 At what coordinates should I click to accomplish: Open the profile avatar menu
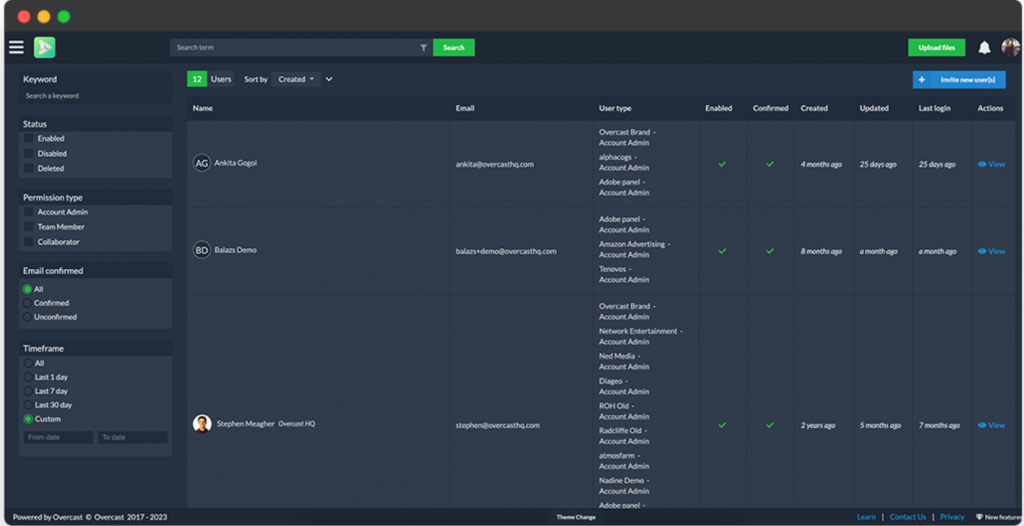(x=1010, y=47)
